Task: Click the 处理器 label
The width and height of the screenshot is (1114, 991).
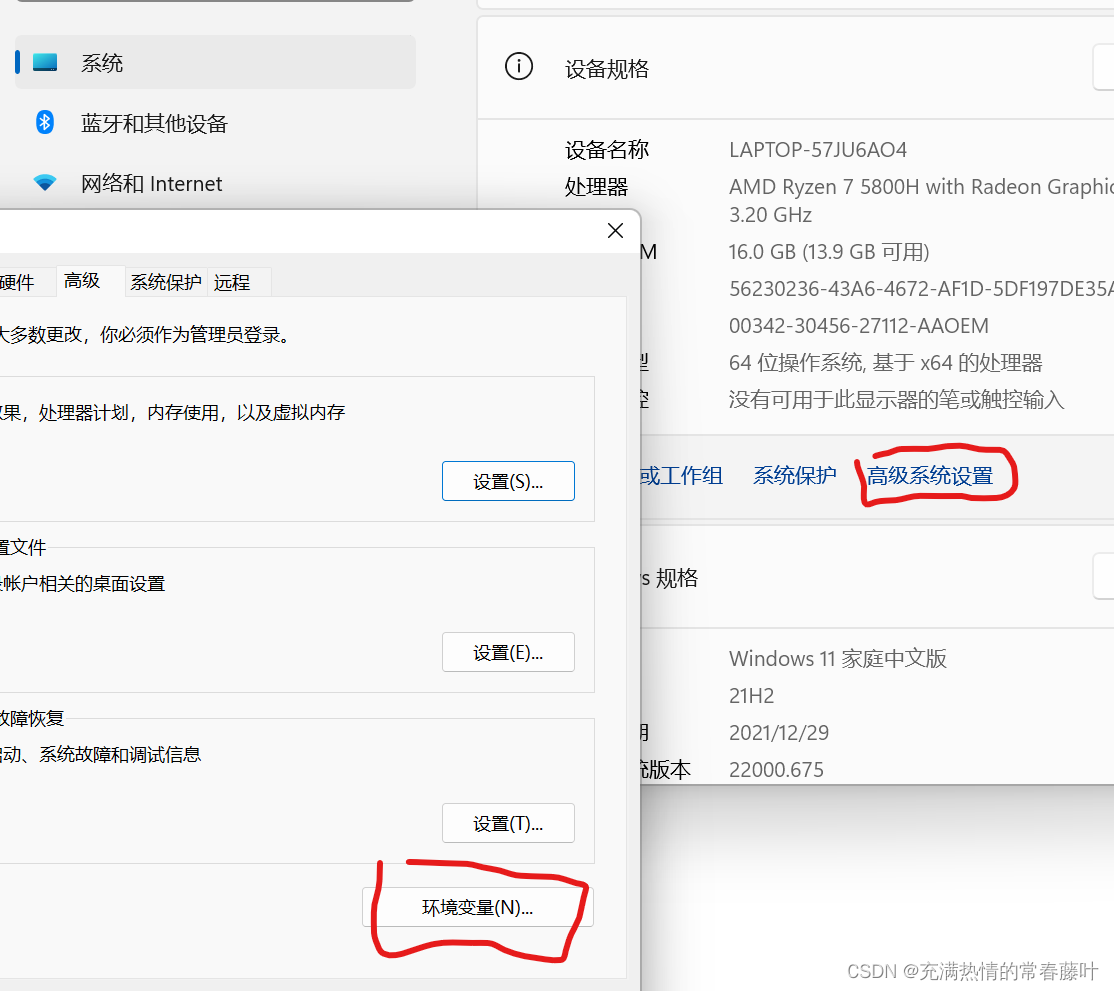Action: 596,187
